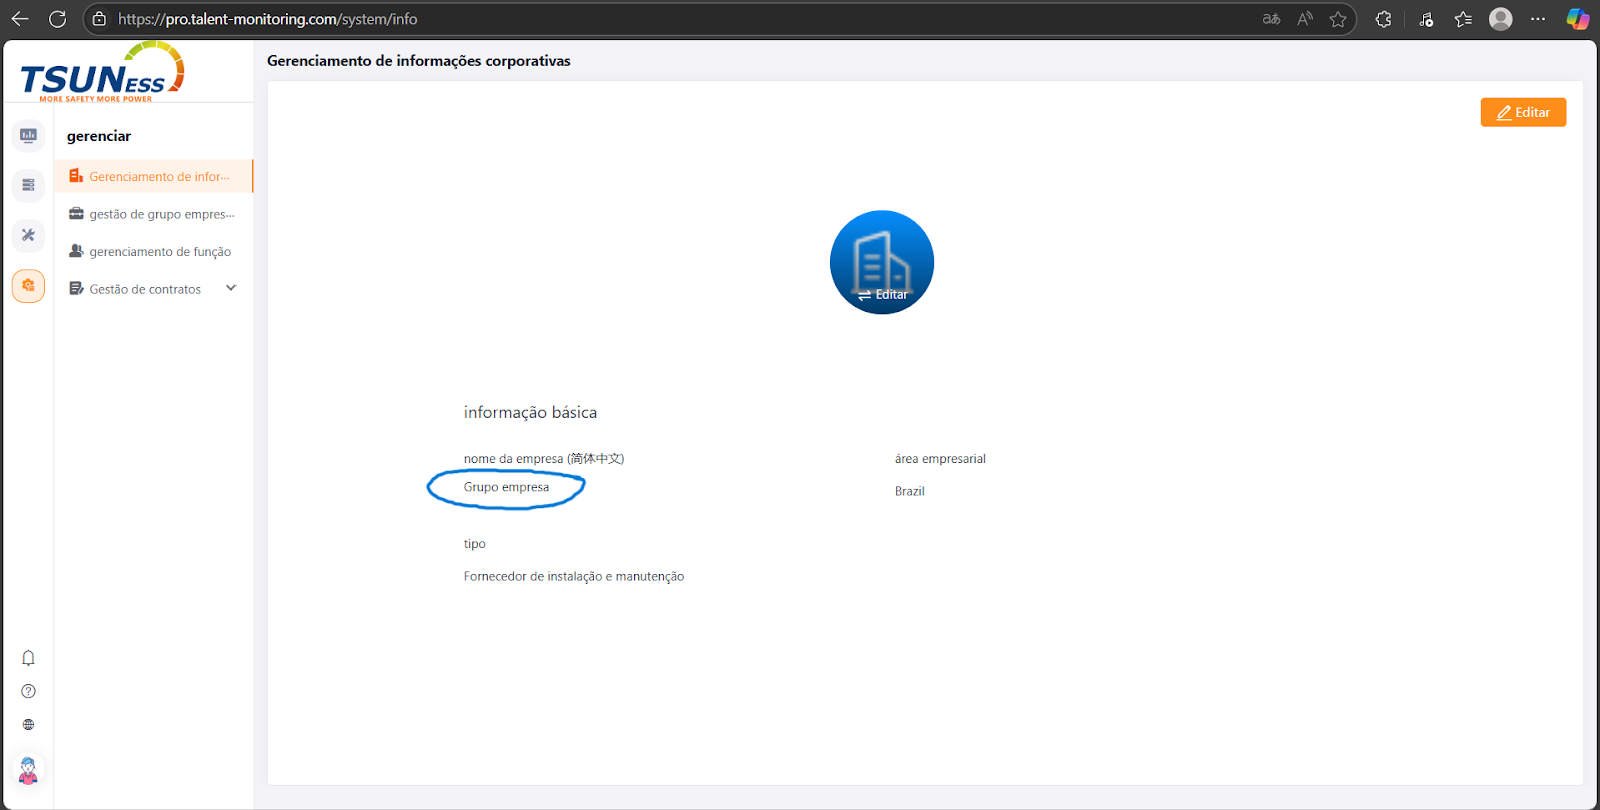Refresh the page in the browser
The width and height of the screenshot is (1600, 810).
[x=58, y=19]
